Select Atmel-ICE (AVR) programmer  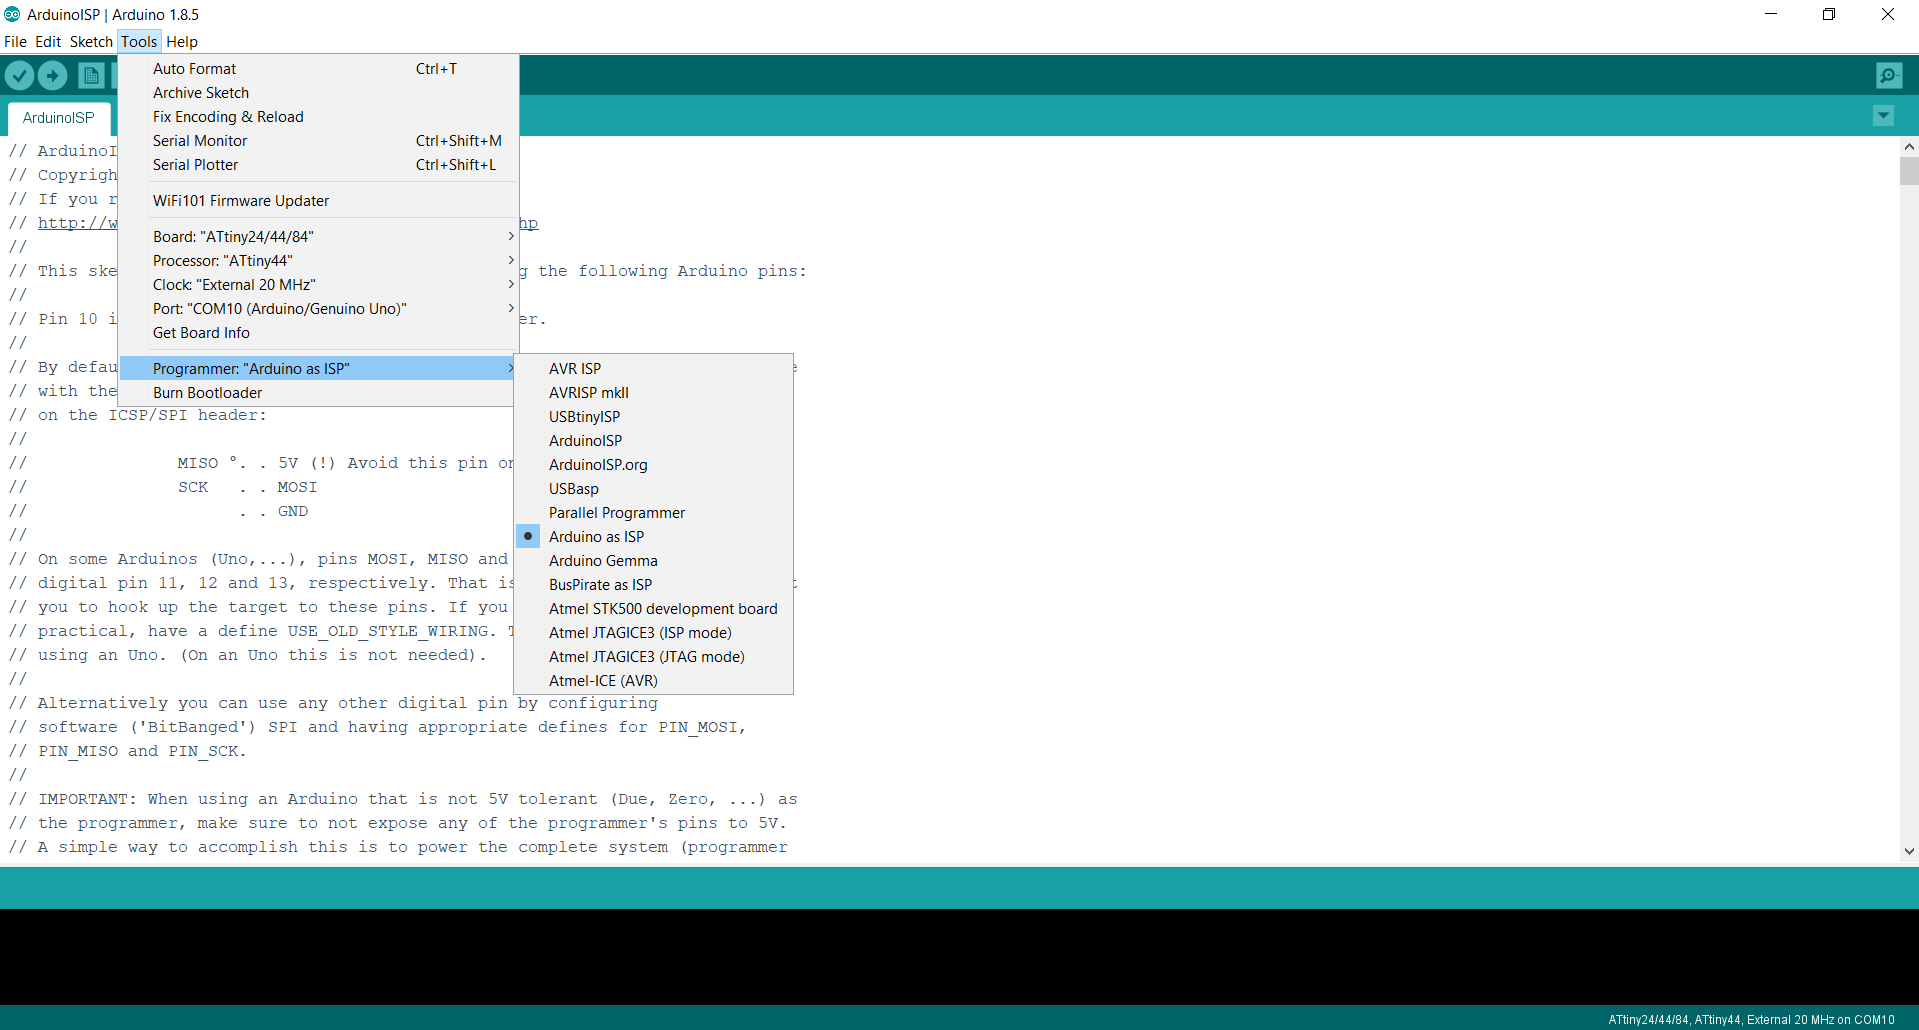coord(654,681)
